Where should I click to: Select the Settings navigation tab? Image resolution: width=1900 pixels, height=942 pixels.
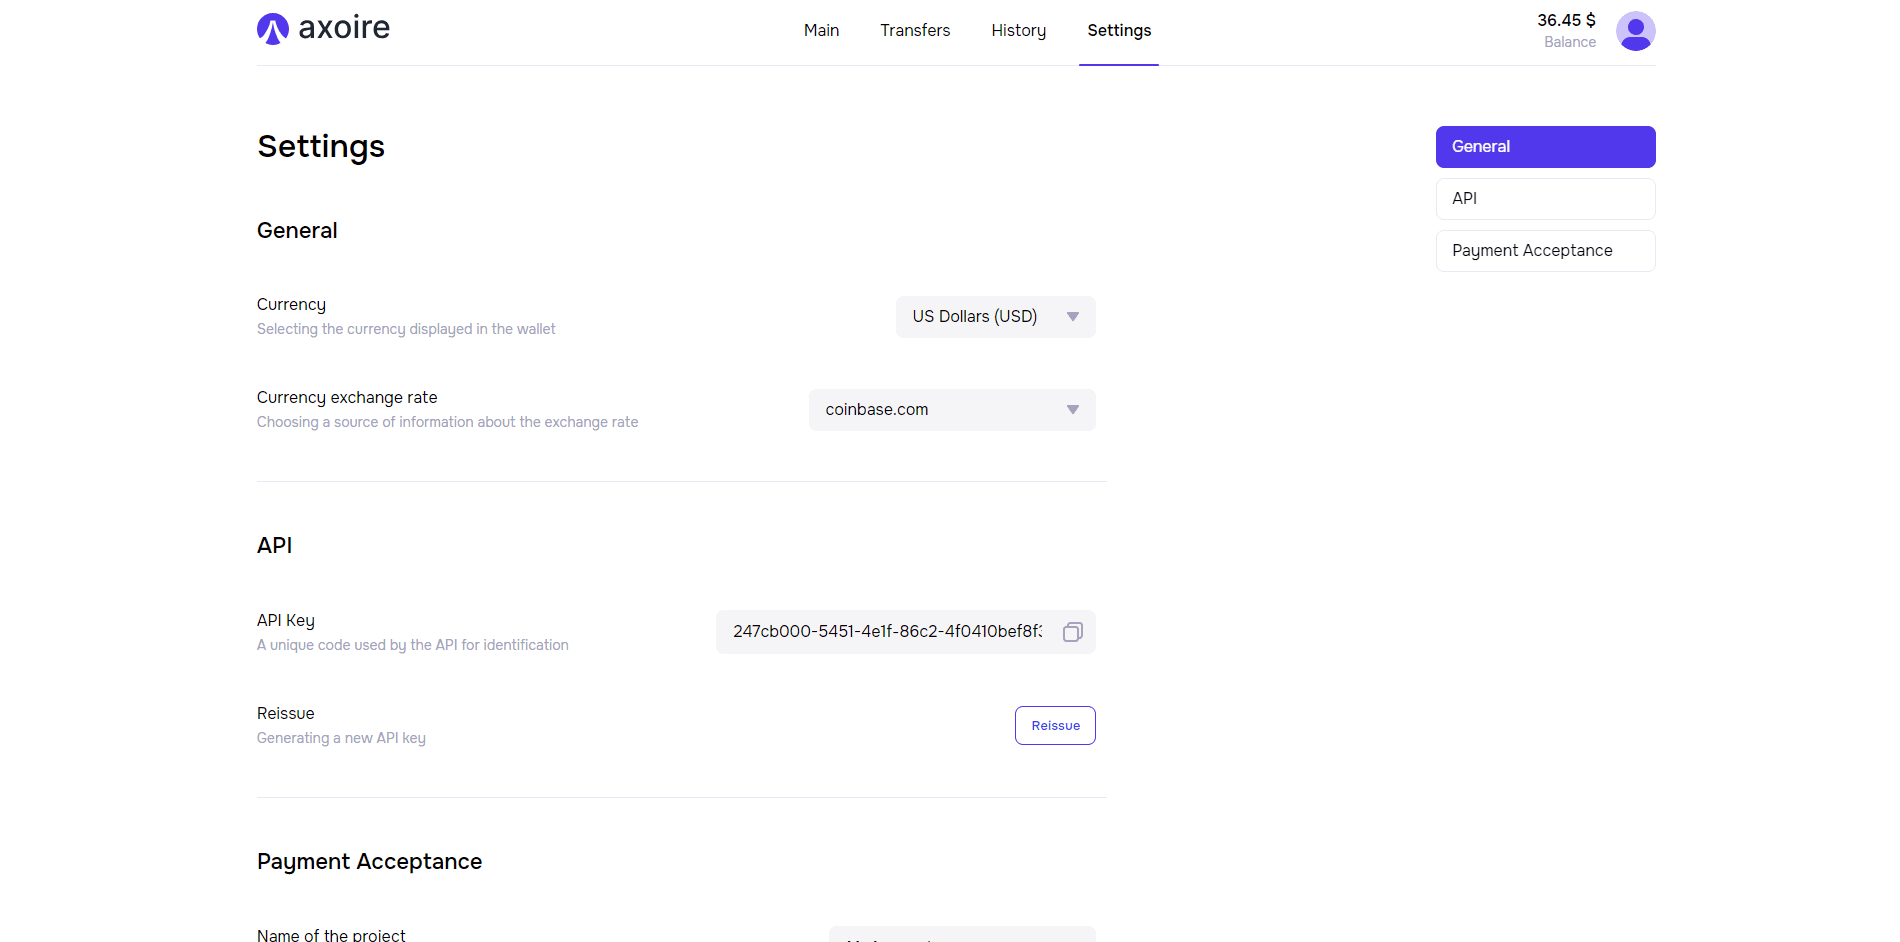(x=1118, y=31)
